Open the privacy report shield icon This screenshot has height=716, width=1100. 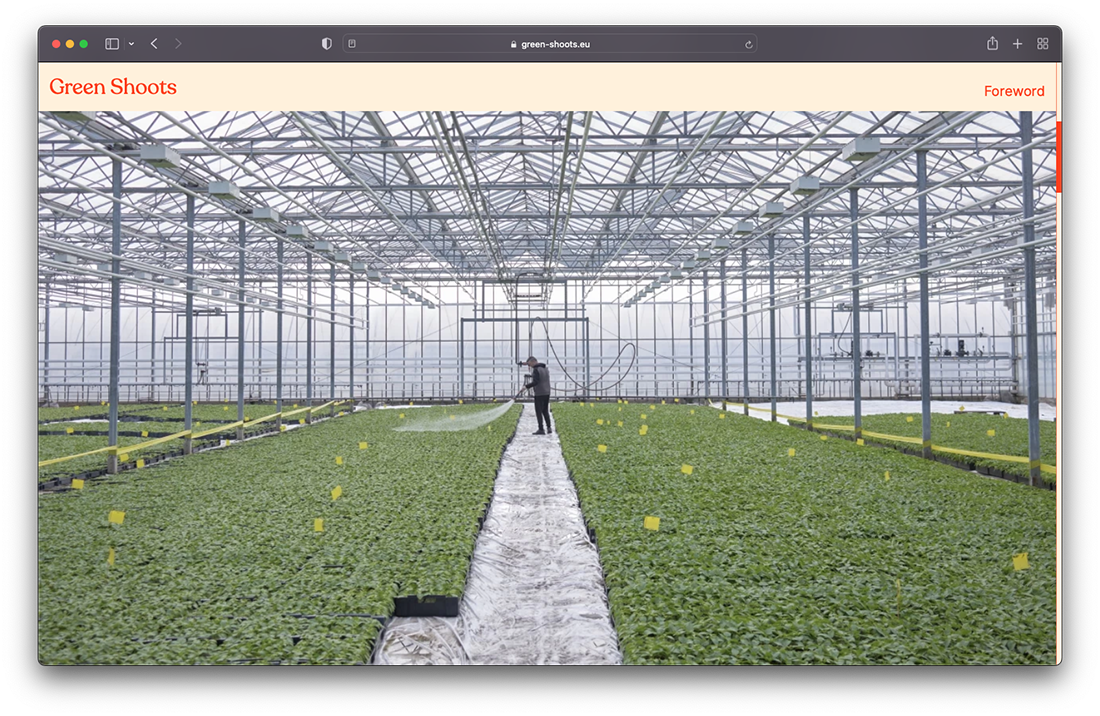pos(326,43)
